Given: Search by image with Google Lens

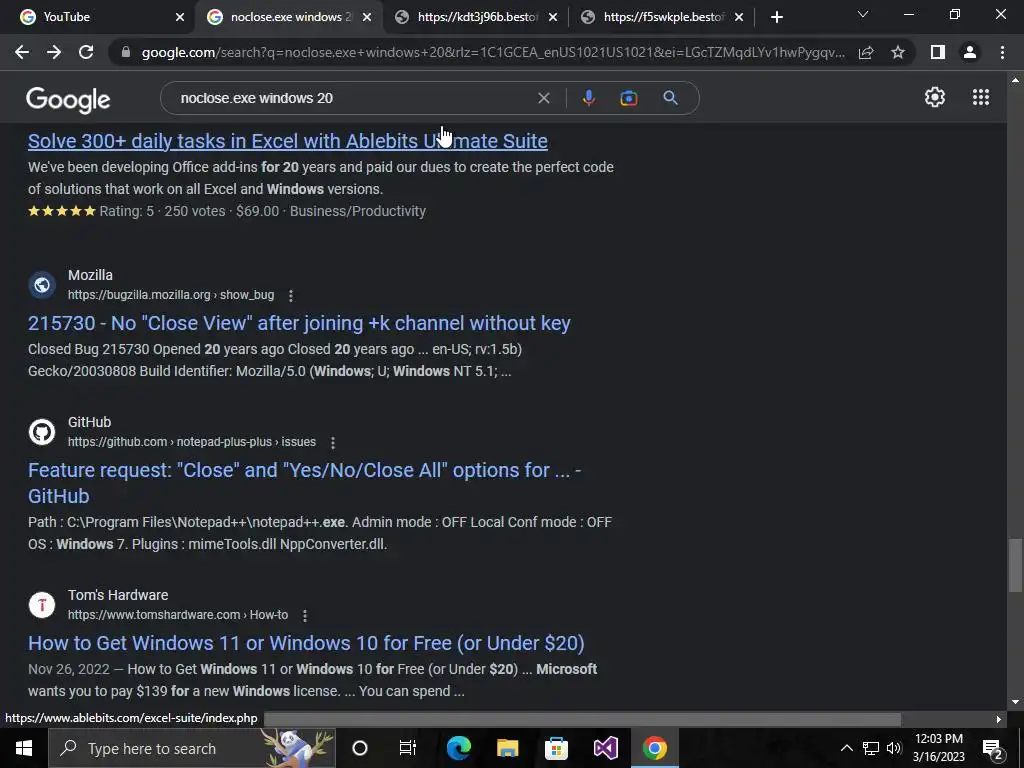Looking at the screenshot, I should 629,98.
